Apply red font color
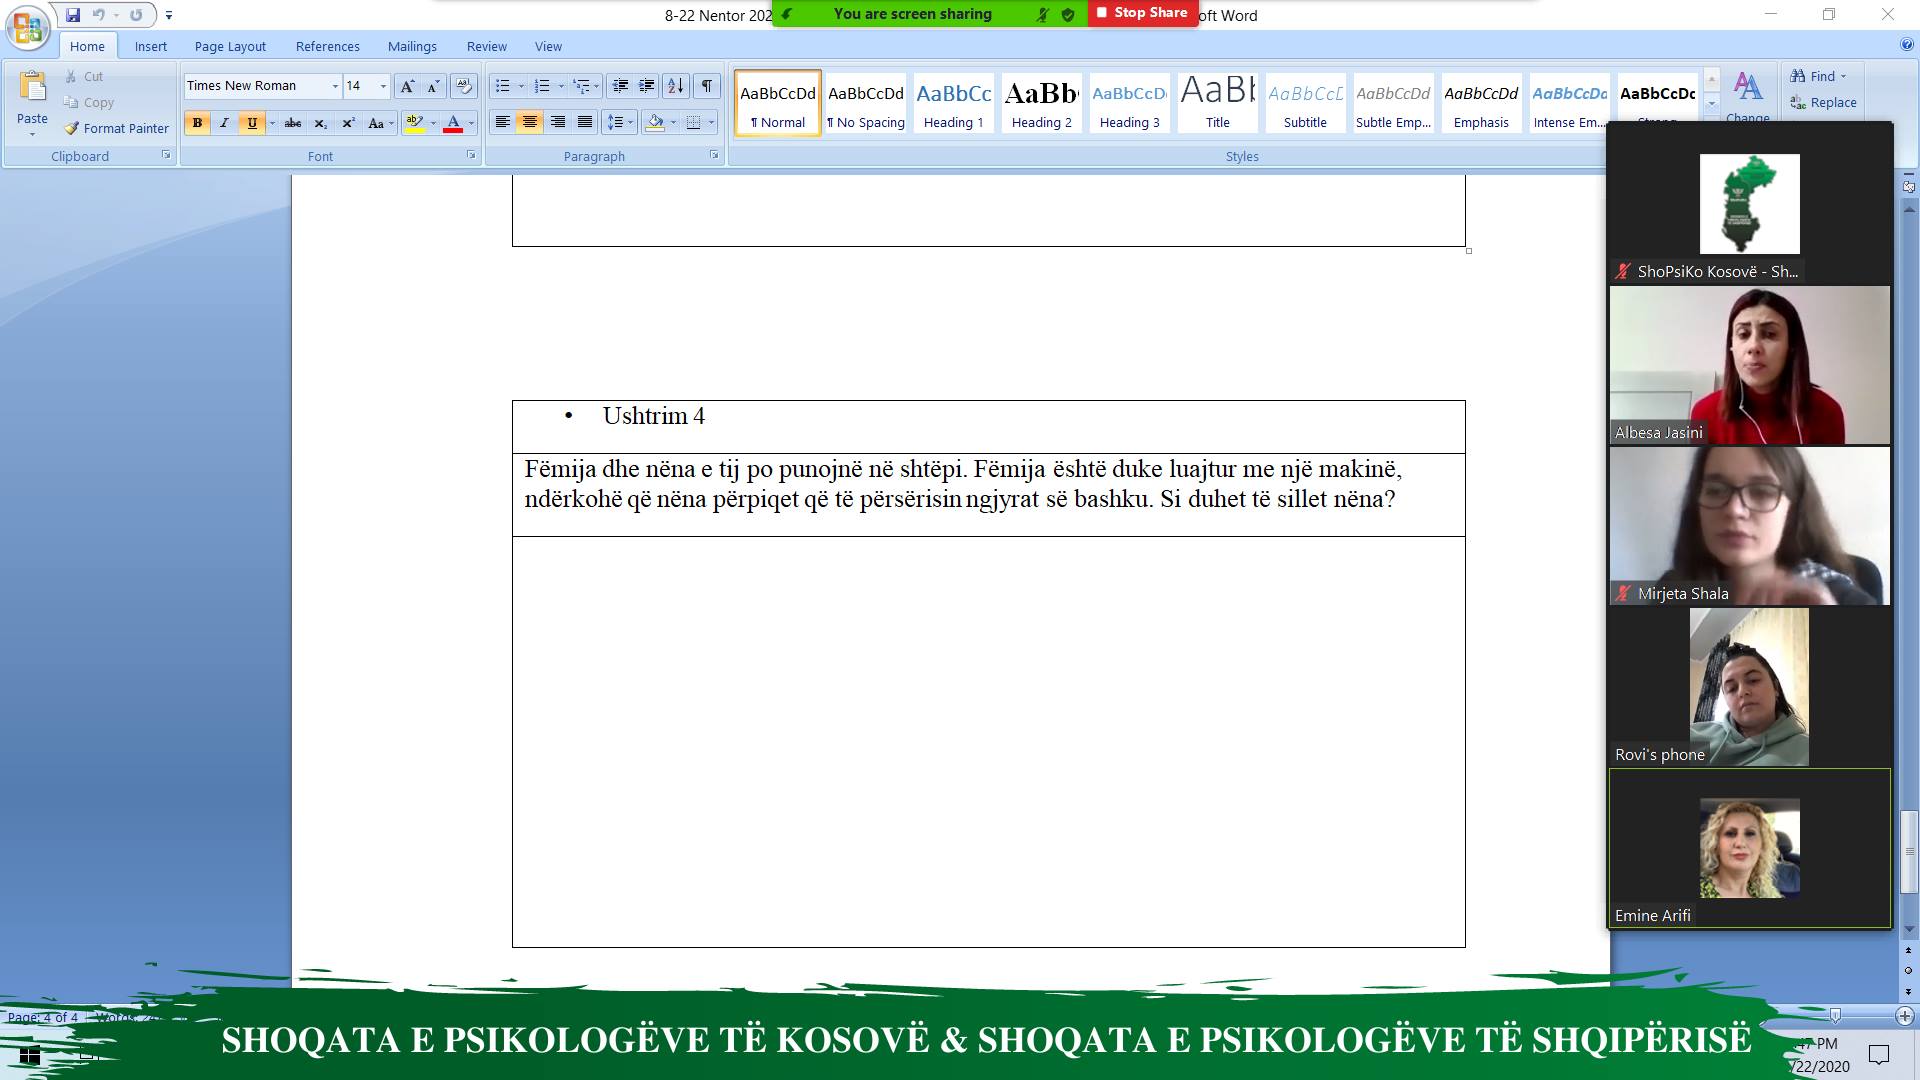The height and width of the screenshot is (1080, 1920). pos(453,123)
